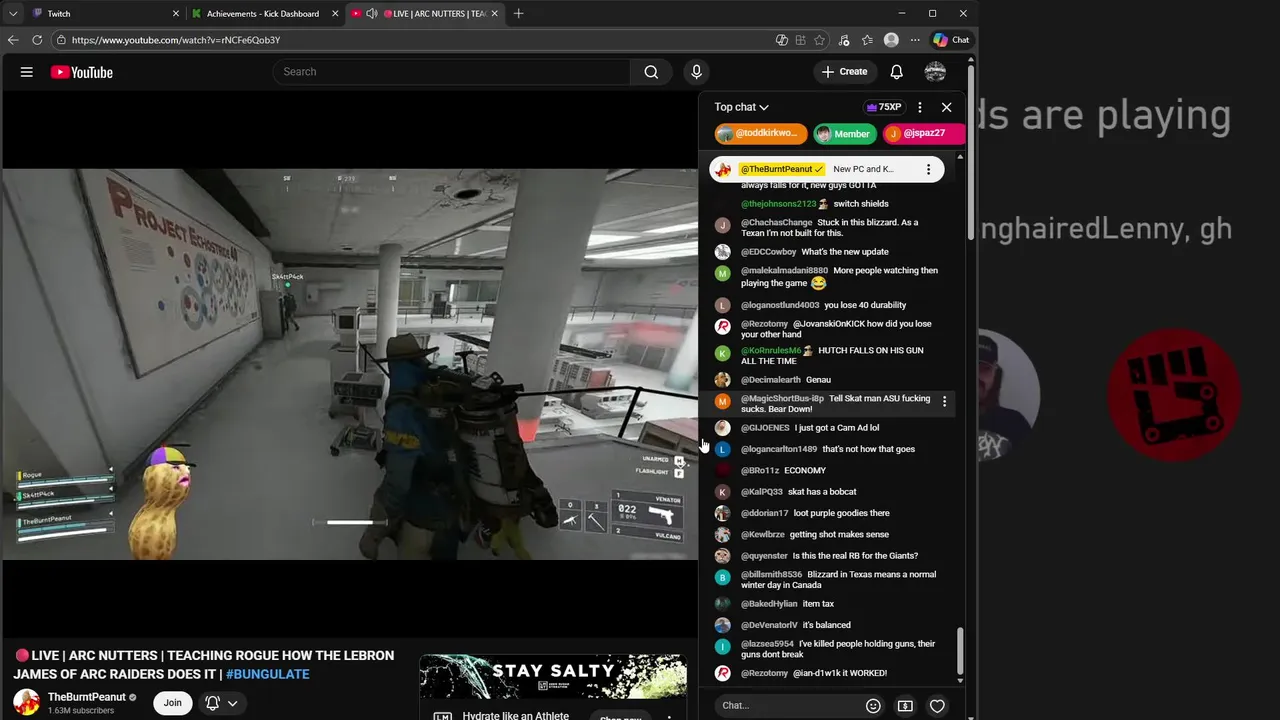
Task: Click the Chat... message input
Action: [789, 706]
